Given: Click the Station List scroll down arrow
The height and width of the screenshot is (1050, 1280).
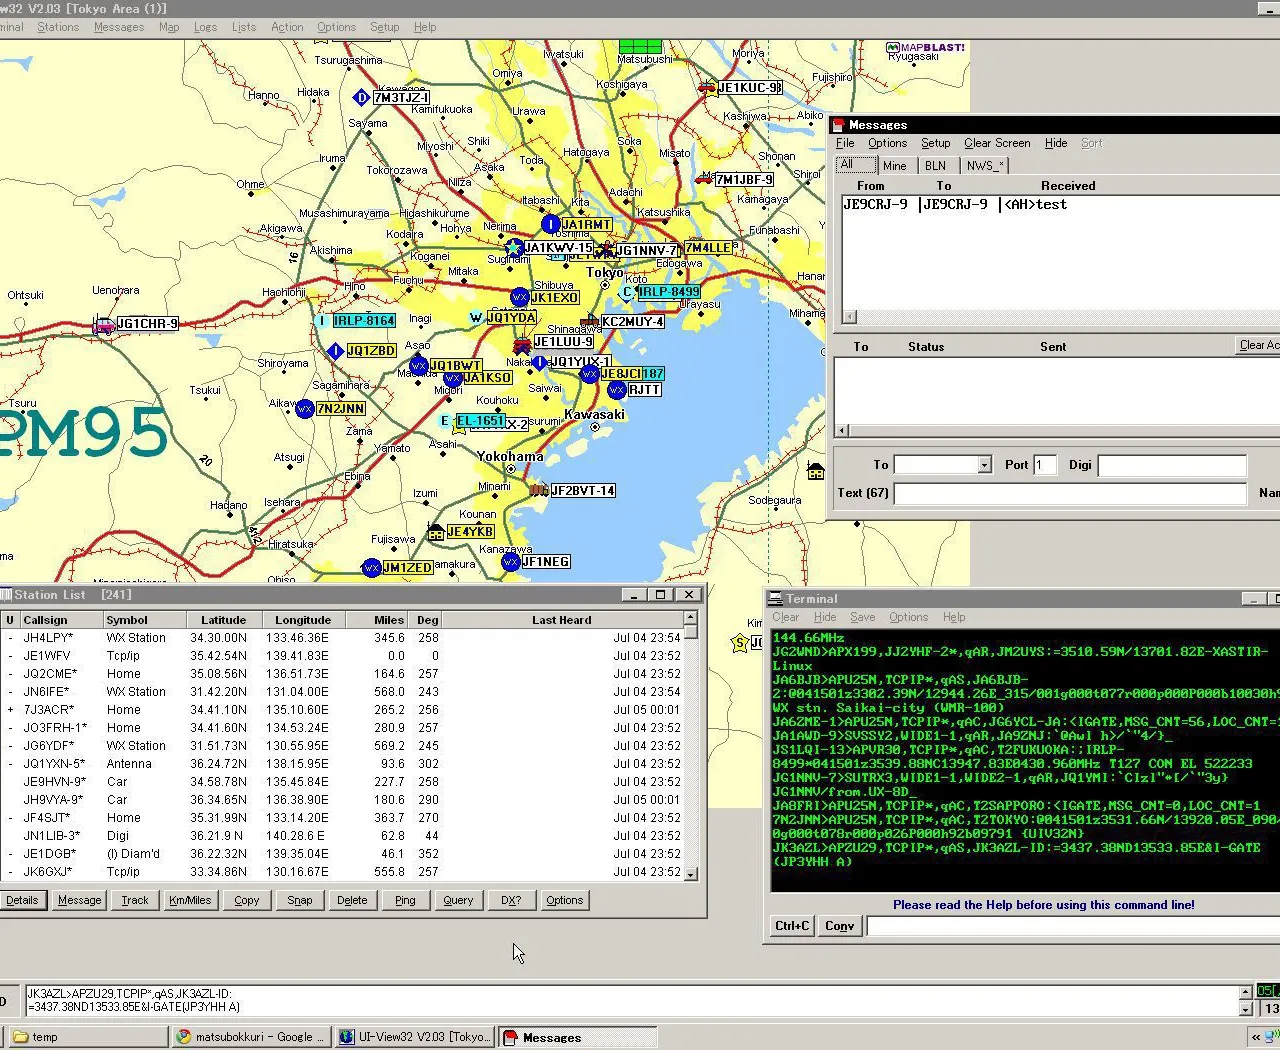Looking at the screenshot, I should pos(690,873).
